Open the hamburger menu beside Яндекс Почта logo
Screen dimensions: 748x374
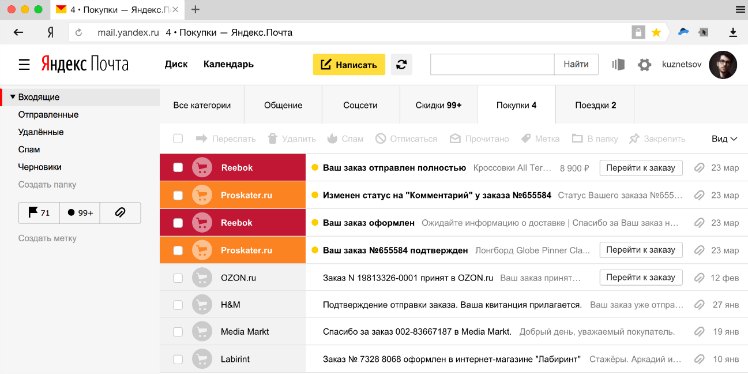click(24, 64)
